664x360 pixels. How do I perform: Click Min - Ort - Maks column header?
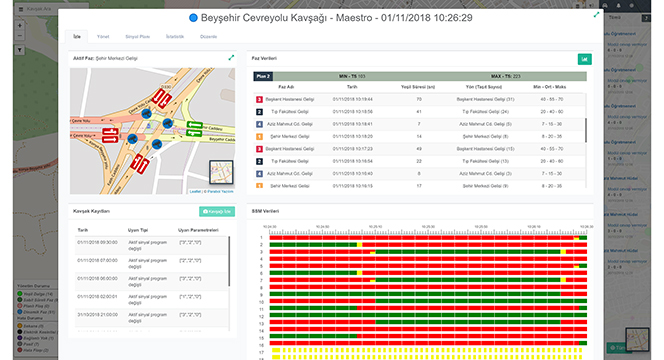pyautogui.click(x=550, y=87)
